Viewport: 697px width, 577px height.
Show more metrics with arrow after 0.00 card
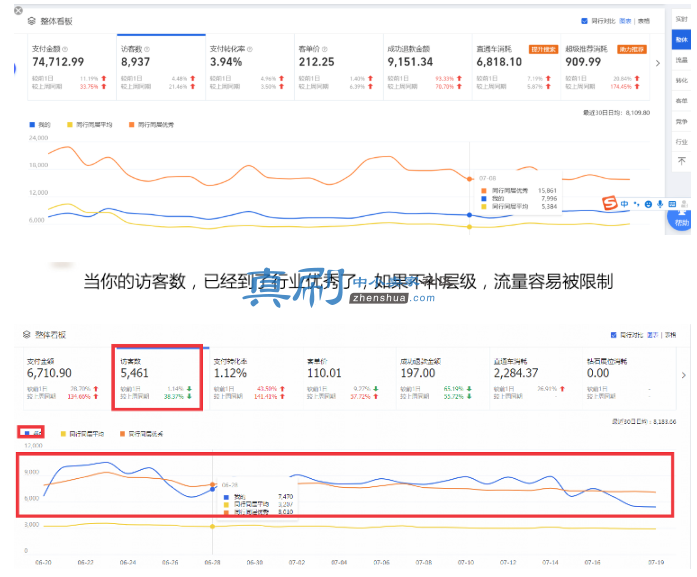684,375
